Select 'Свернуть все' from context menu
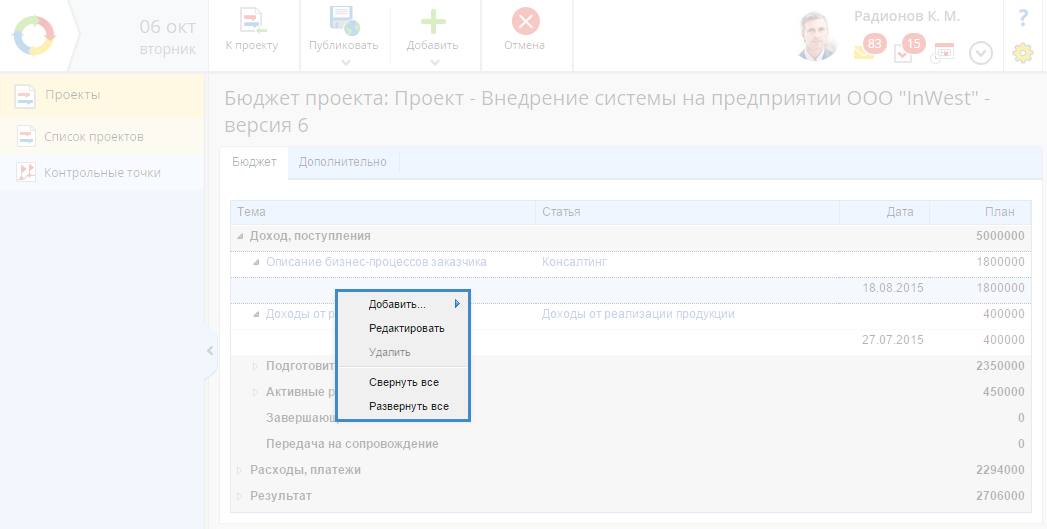1047x529 pixels. click(x=403, y=382)
